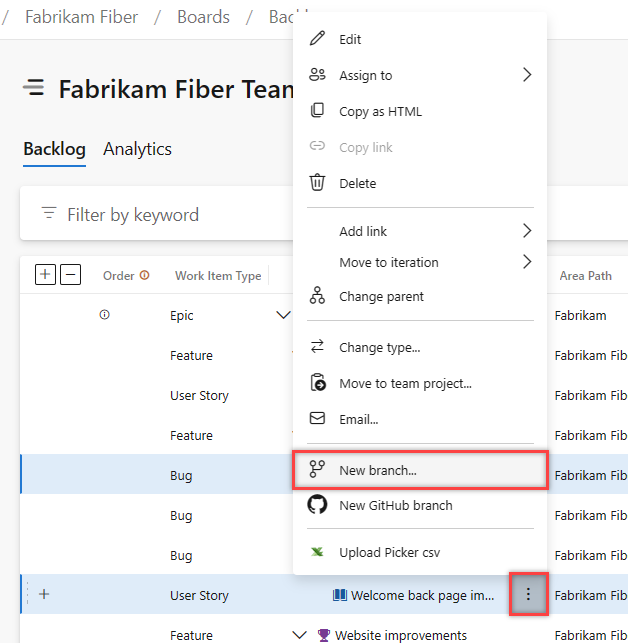
Task: Open Website improvements feature link
Action: (x=401, y=635)
